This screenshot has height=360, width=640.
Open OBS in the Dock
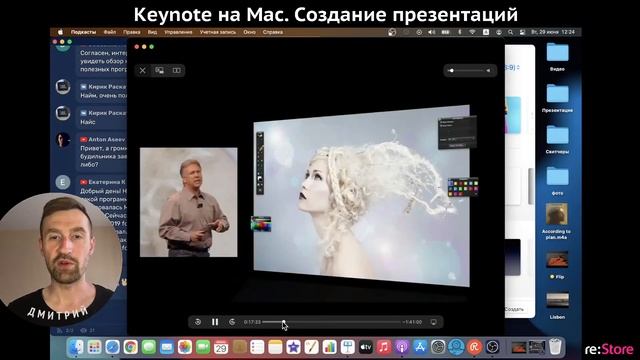click(x=492, y=347)
